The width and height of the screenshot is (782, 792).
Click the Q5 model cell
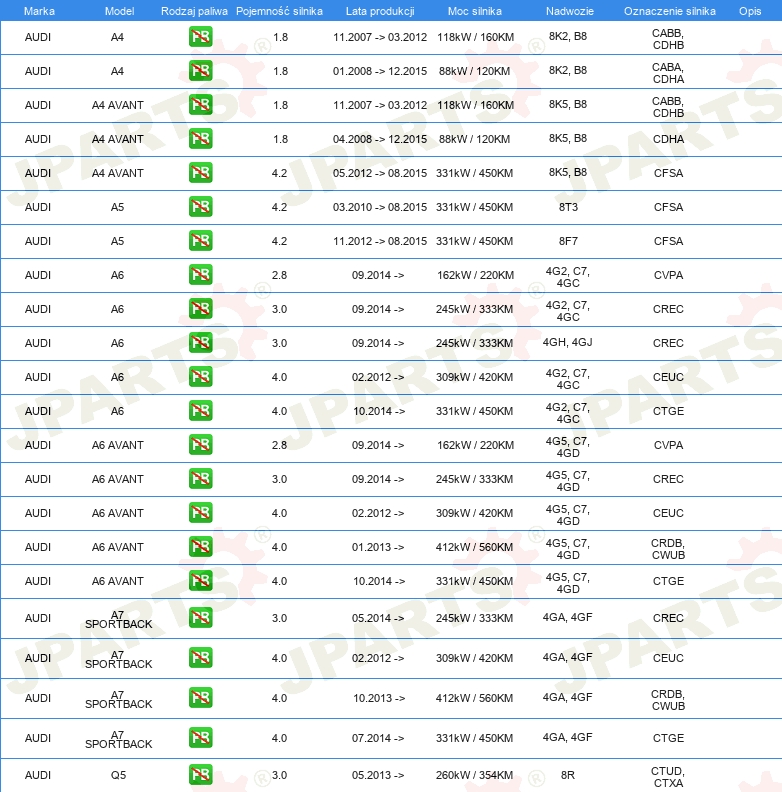click(x=118, y=775)
